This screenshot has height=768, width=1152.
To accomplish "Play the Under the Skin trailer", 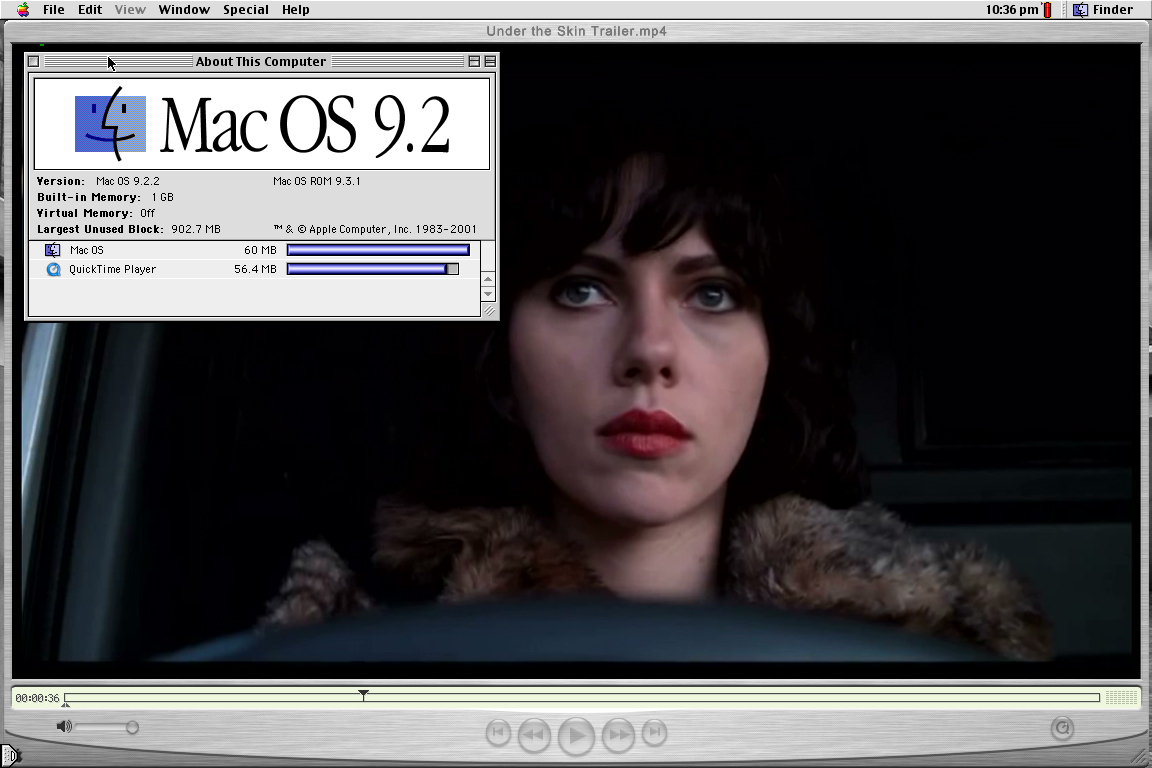I will point(577,735).
